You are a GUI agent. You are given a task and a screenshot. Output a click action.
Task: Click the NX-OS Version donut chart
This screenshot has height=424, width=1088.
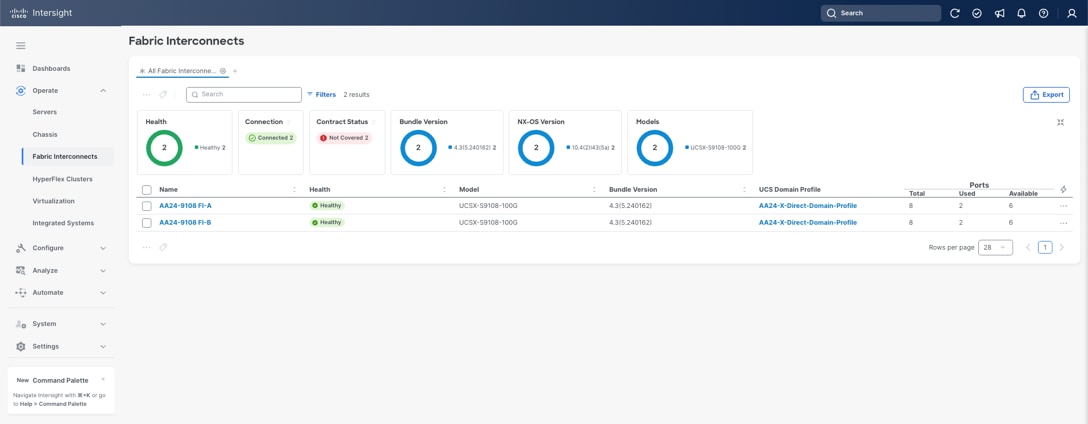[536, 148]
